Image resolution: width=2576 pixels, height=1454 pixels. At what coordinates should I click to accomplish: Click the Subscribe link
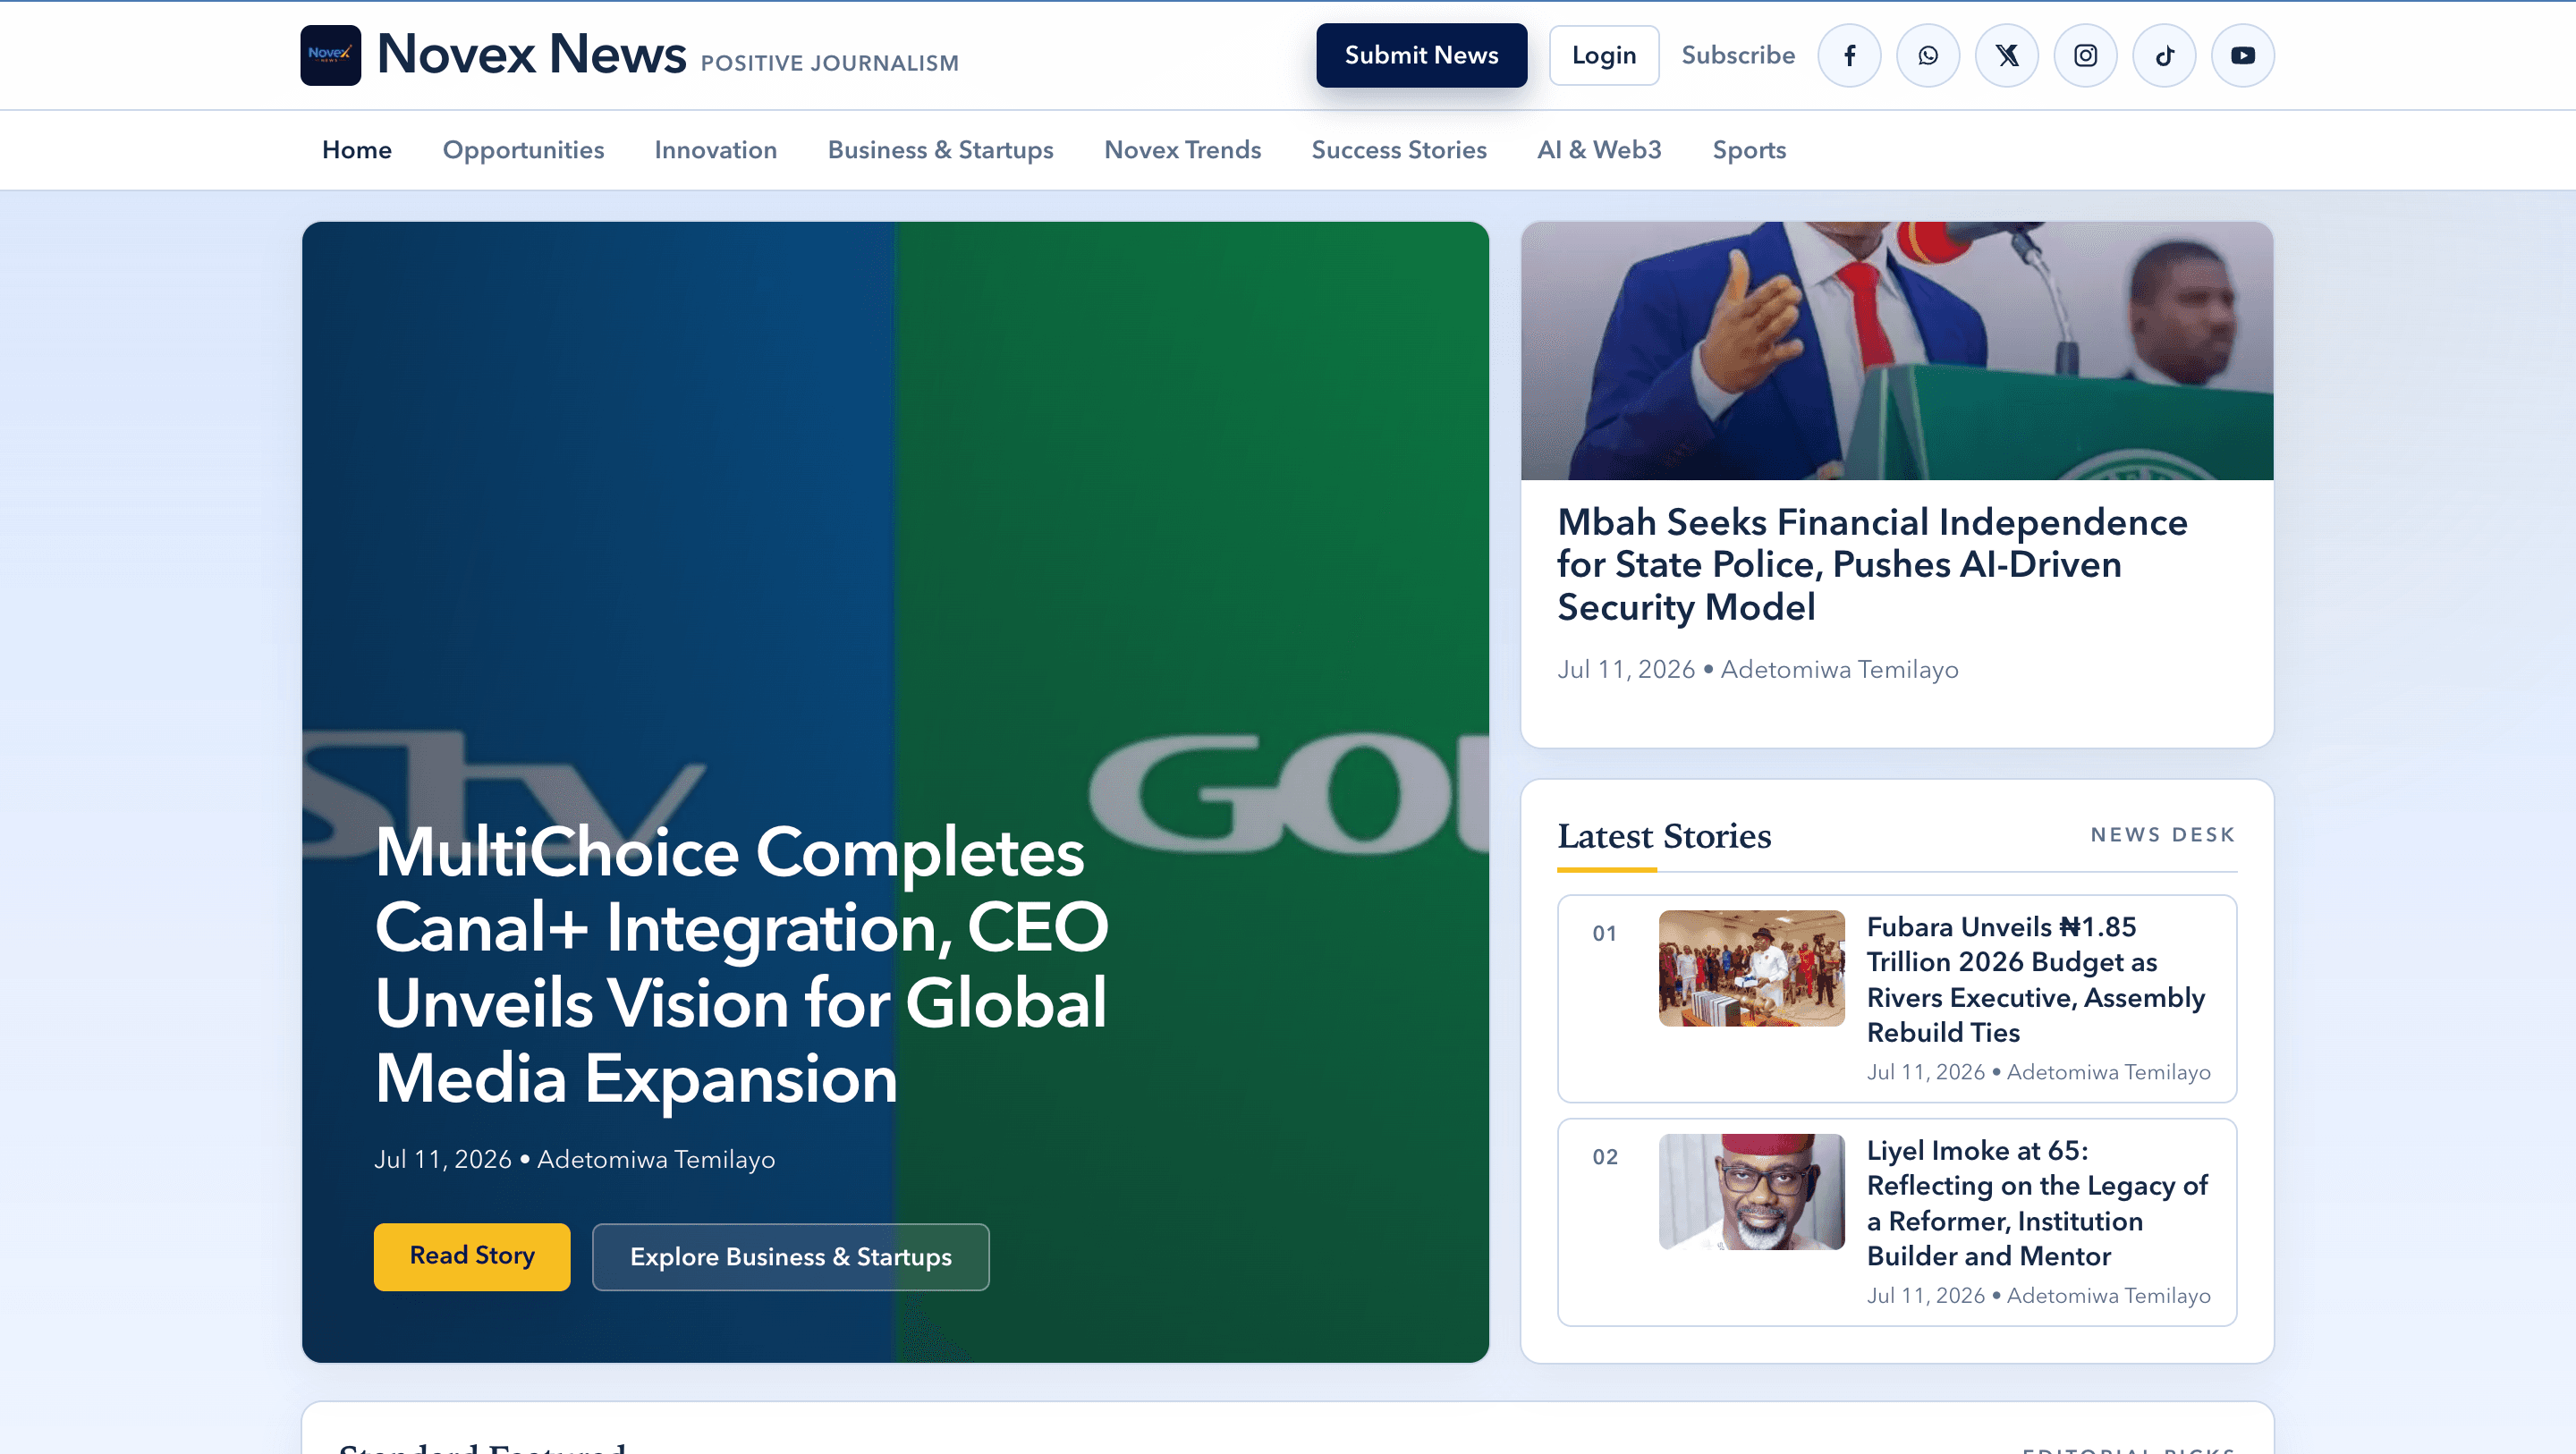click(x=1738, y=55)
